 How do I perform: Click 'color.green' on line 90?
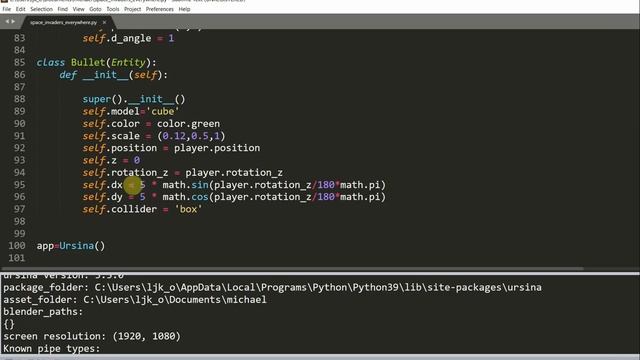[189, 124]
